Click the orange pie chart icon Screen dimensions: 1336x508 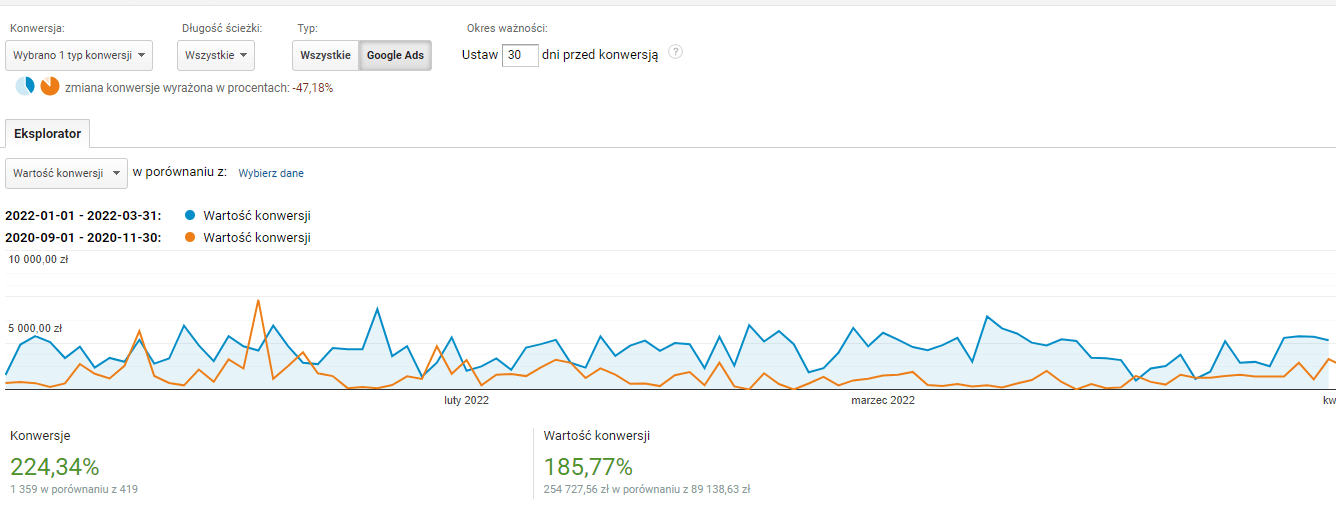(x=50, y=87)
